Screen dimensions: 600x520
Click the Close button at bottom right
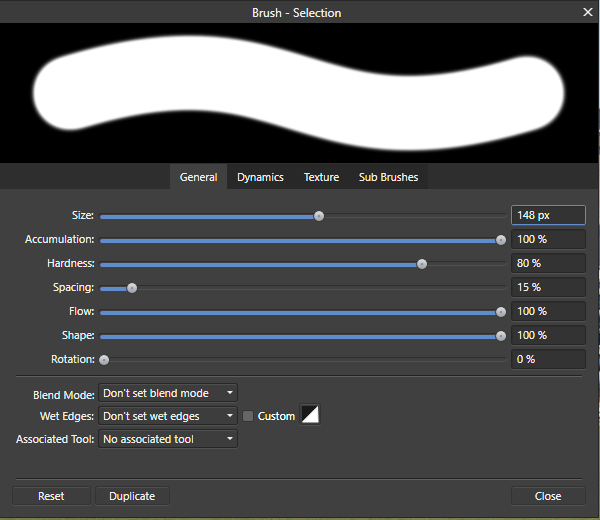pos(547,496)
